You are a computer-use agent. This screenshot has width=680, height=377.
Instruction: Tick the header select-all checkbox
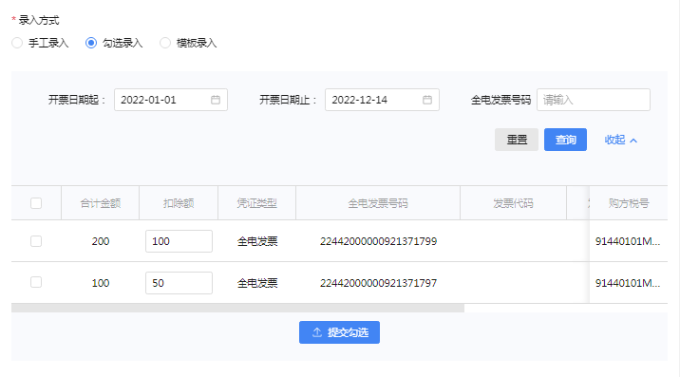pos(36,203)
